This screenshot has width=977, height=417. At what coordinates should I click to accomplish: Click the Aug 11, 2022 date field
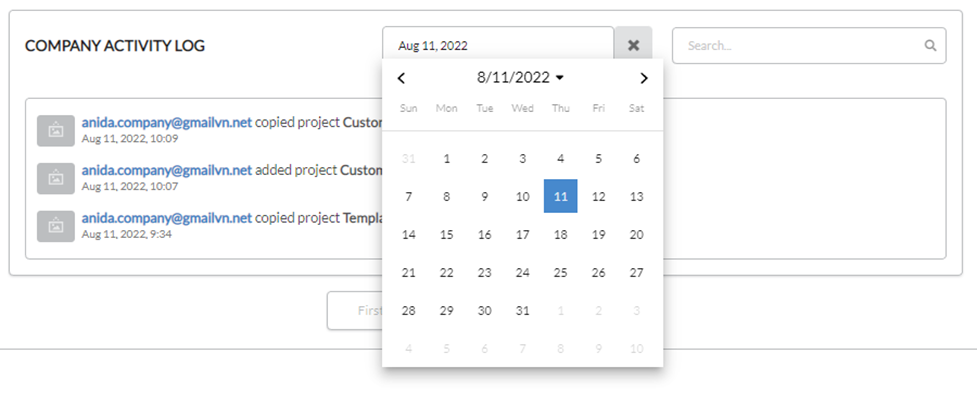498,45
